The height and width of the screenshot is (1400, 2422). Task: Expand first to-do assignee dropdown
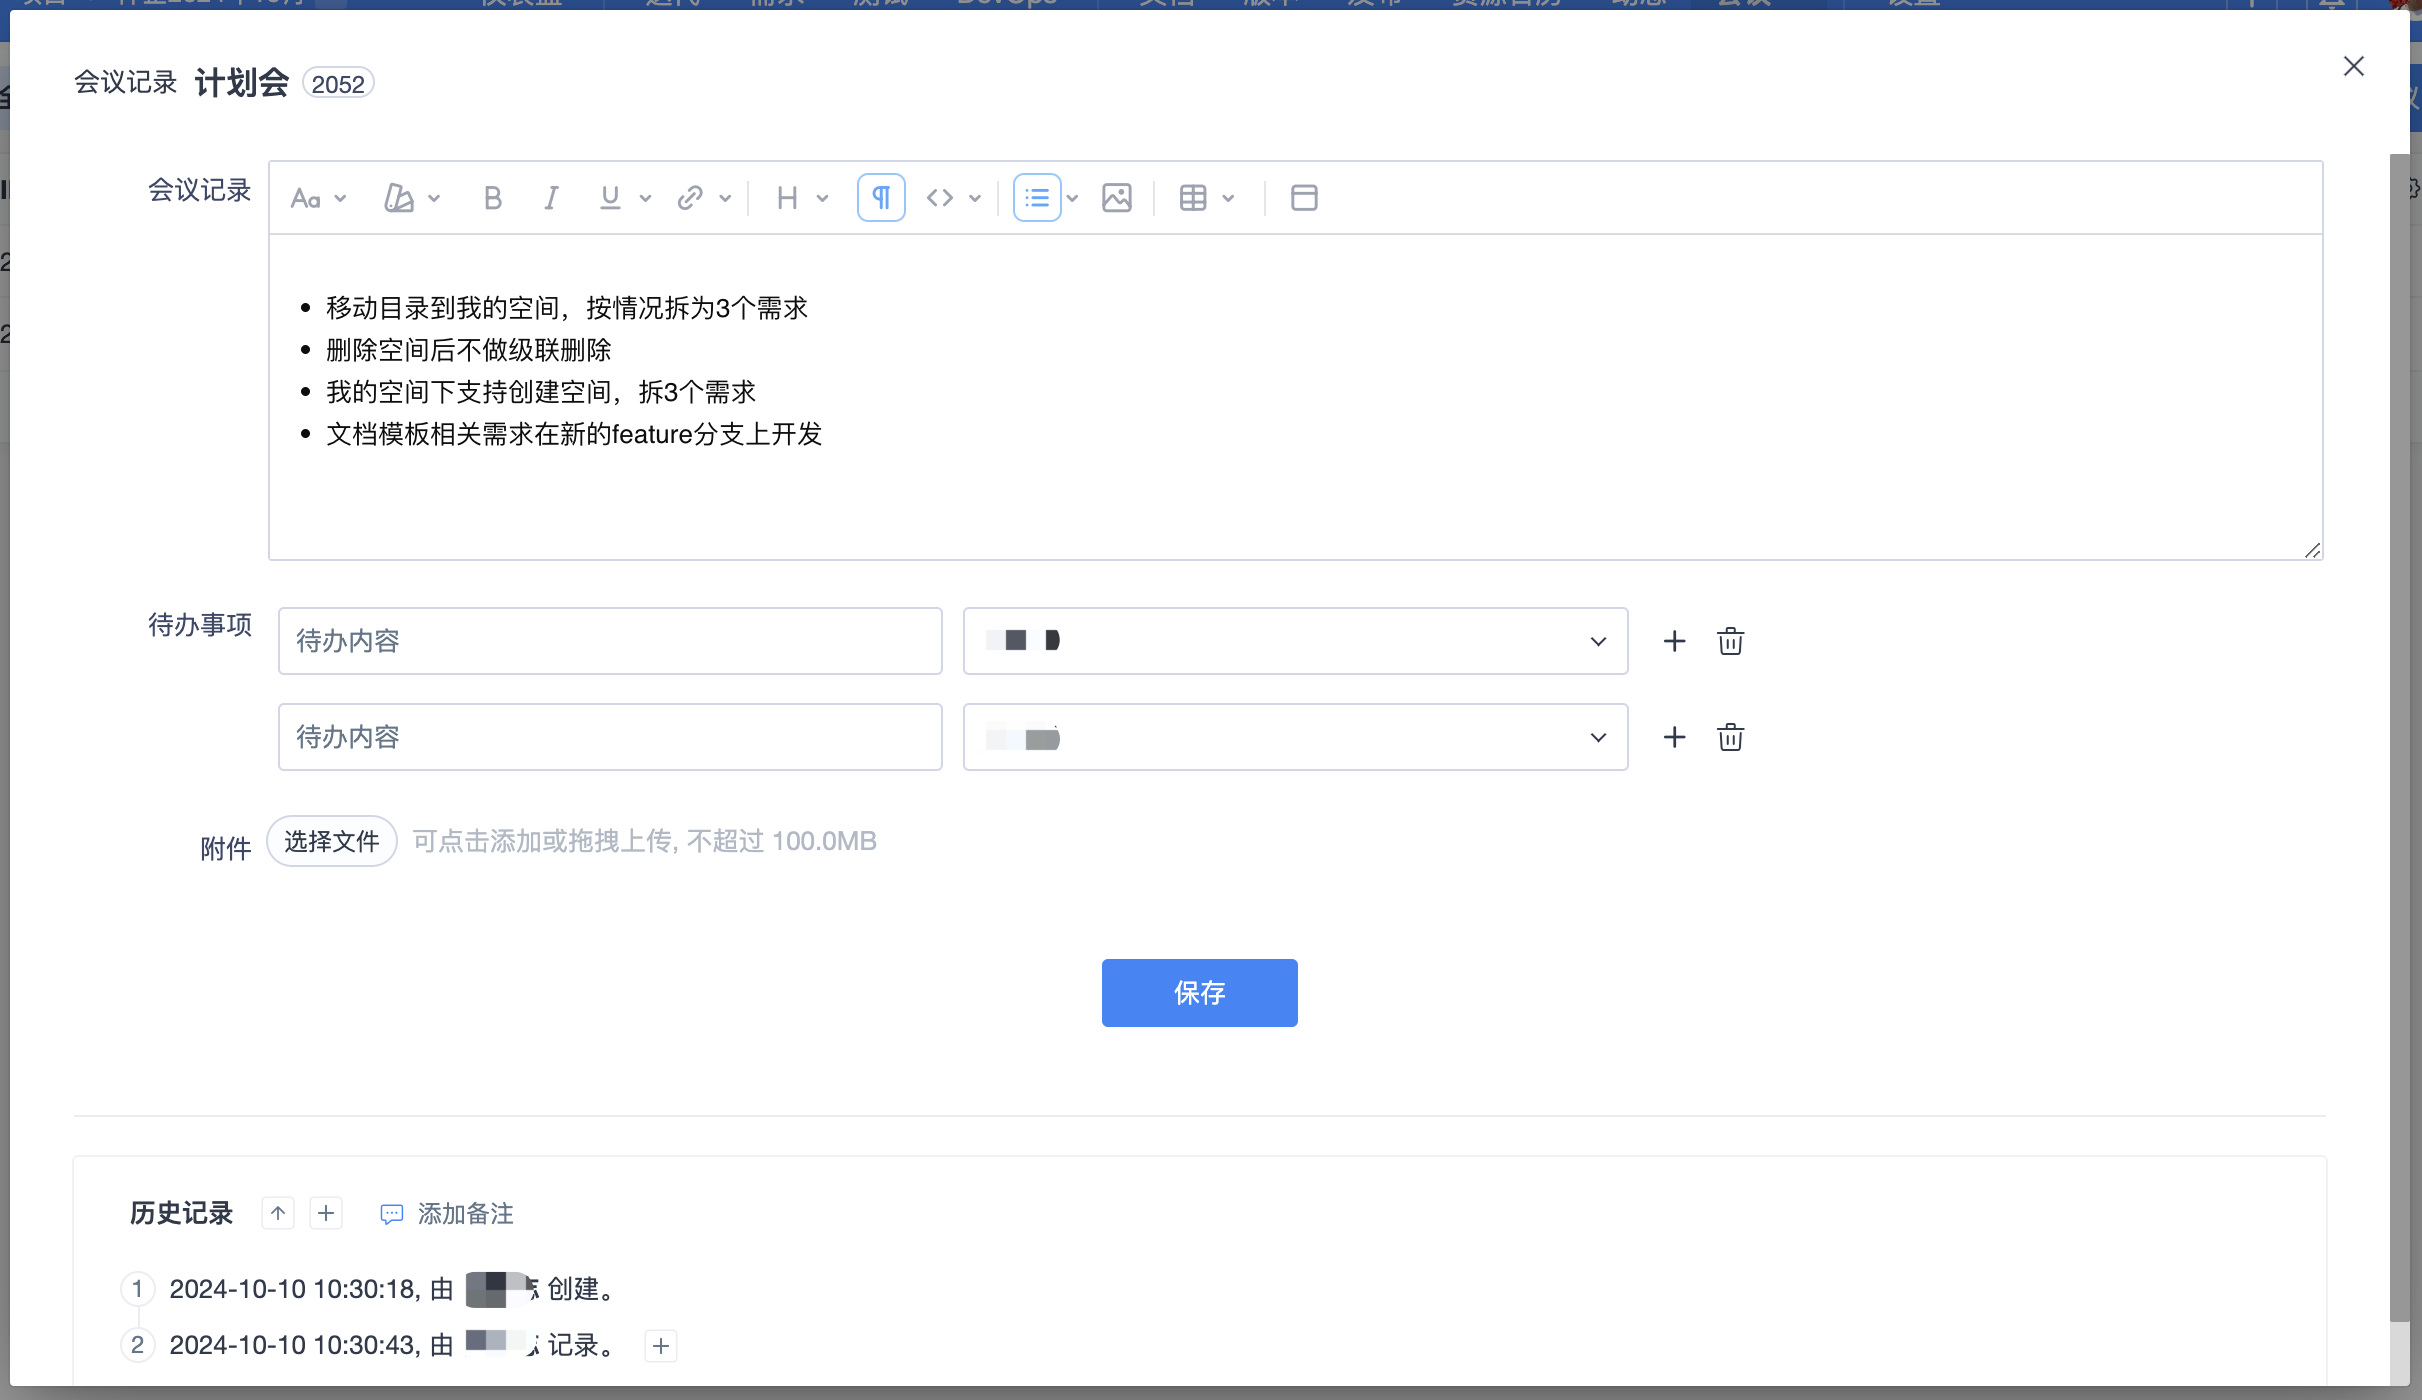click(x=1295, y=641)
